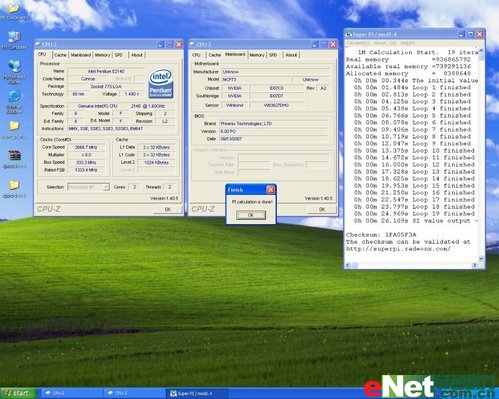Image resolution: width=499 pixels, height=399 pixels.
Task: Click the Checksum line in Super PI
Action: click(381, 235)
